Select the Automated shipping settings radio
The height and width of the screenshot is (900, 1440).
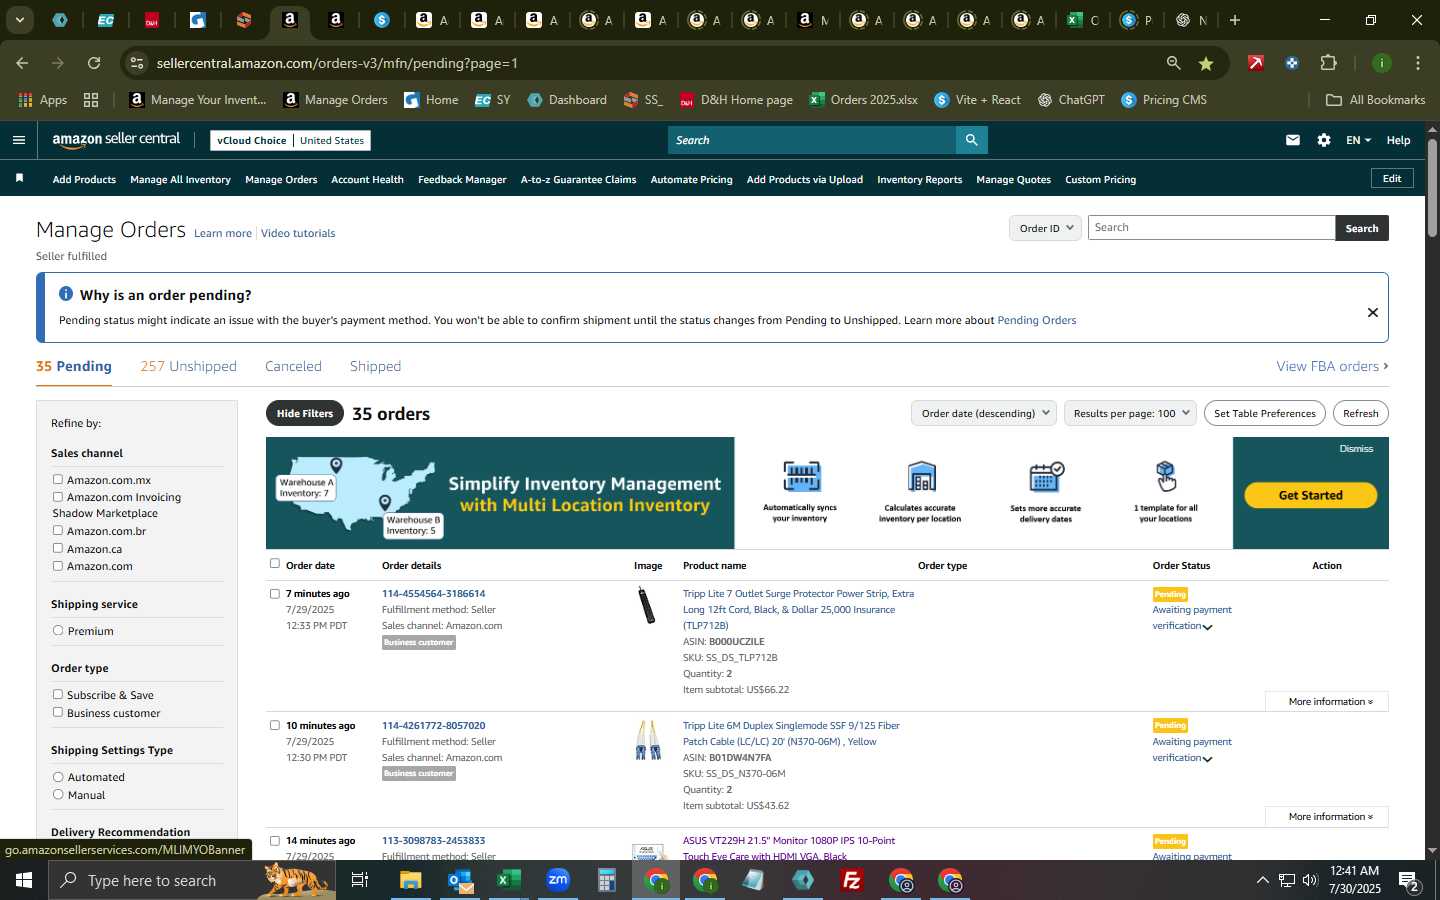(58, 777)
